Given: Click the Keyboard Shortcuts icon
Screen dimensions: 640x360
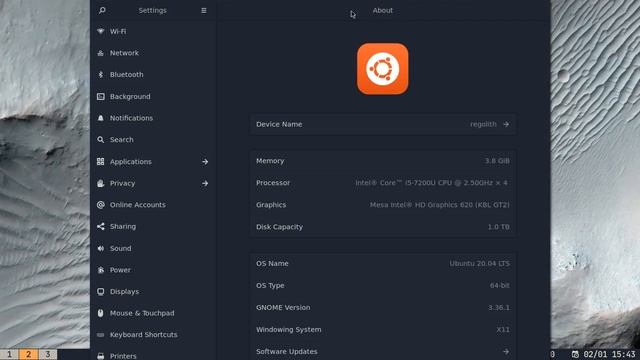Looking at the screenshot, I should coord(100,335).
